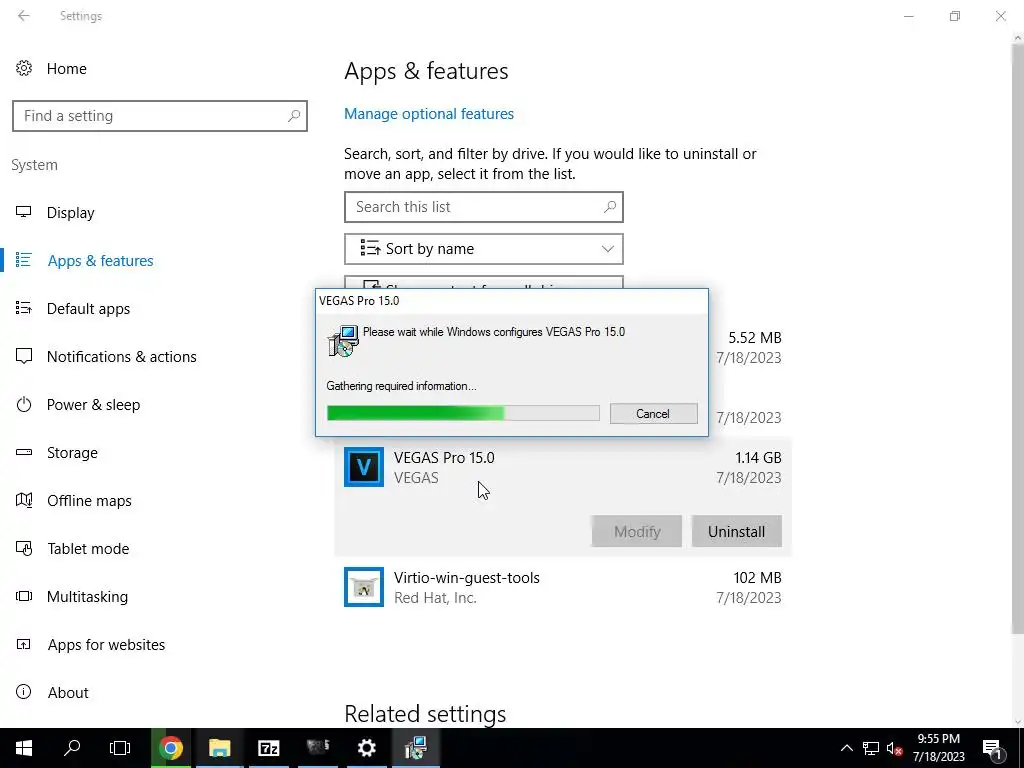Cancel the VEGAS Pro configuration dialog

click(x=653, y=413)
